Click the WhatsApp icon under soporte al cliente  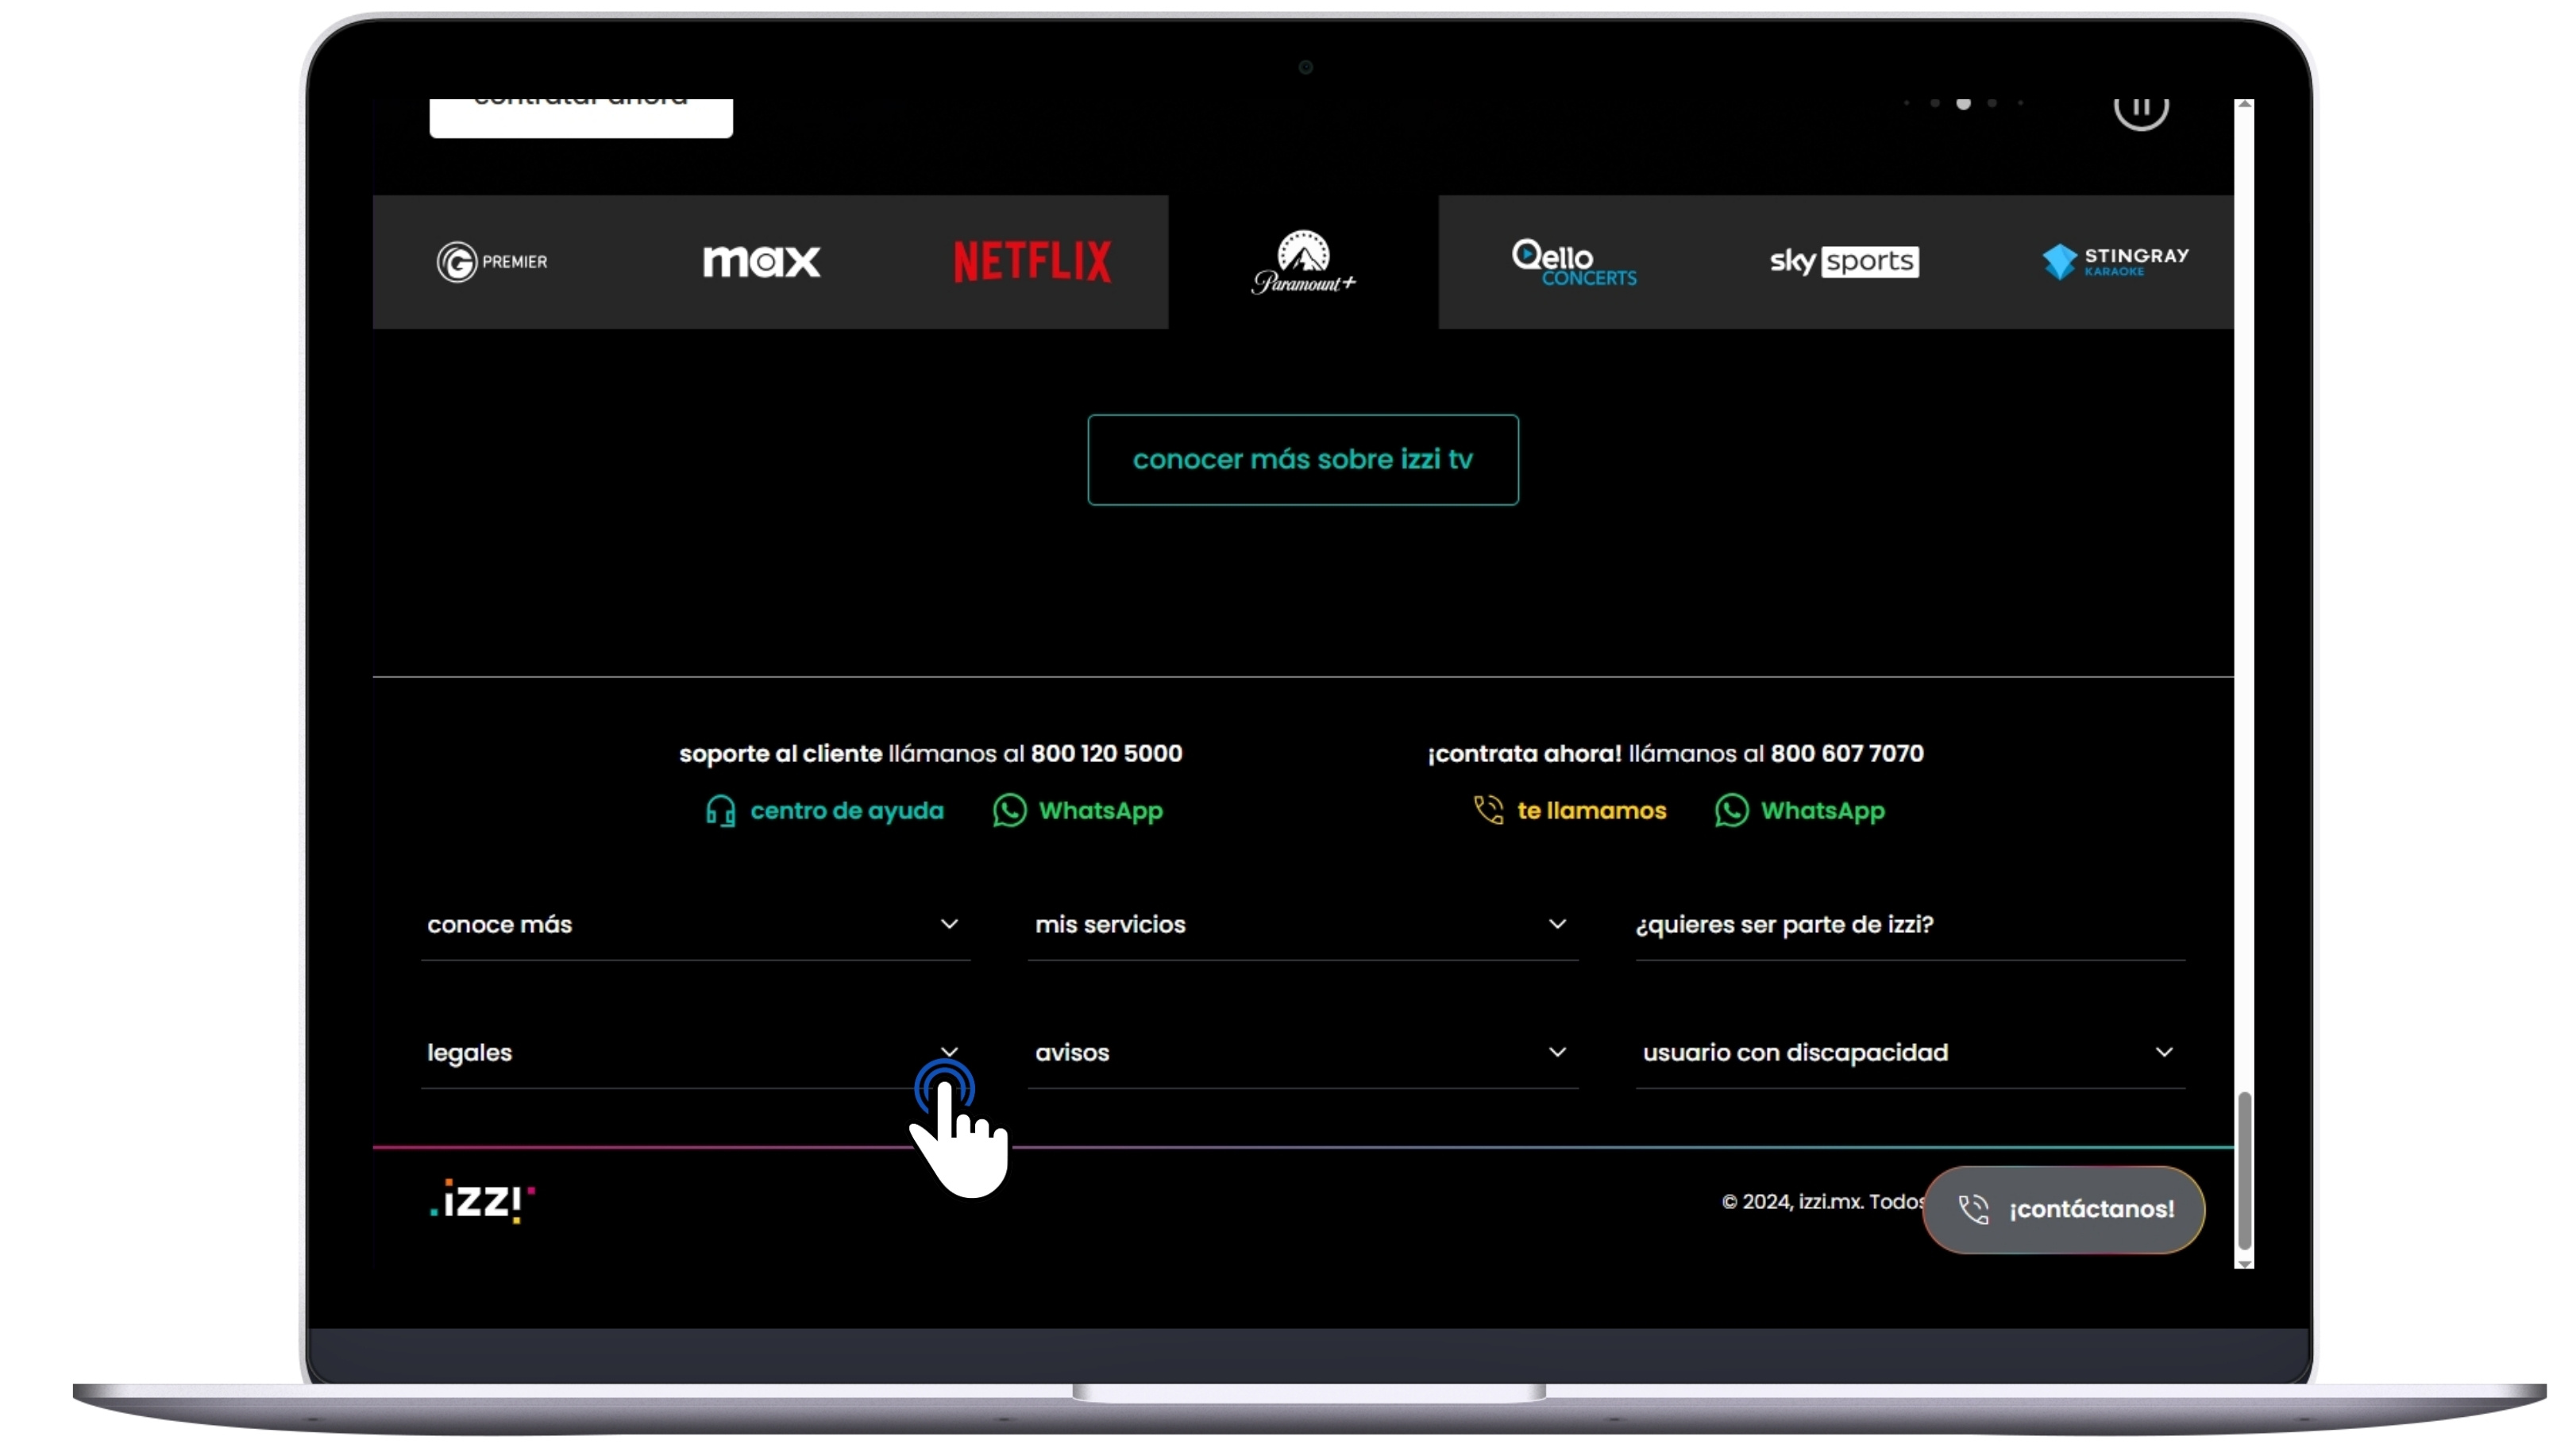[x=1010, y=811]
